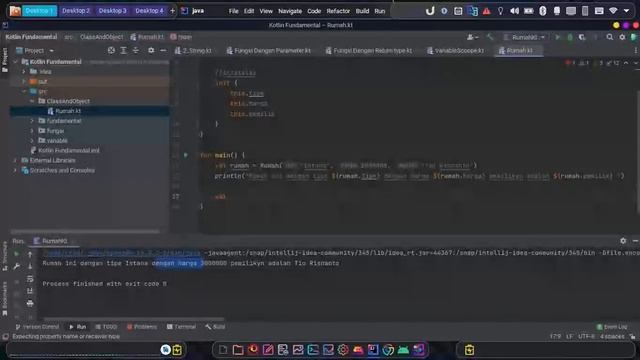640x360 pixels.
Task: Click the Run with Coverage icon
Action: (x=582, y=37)
